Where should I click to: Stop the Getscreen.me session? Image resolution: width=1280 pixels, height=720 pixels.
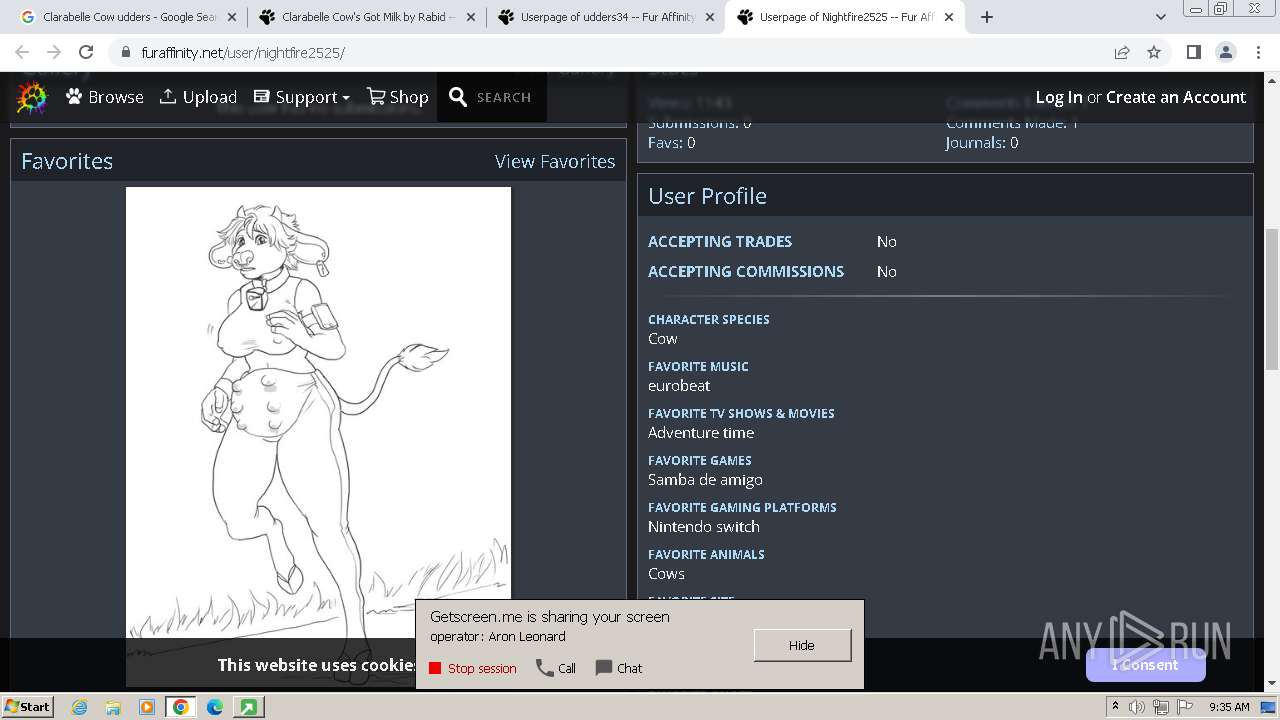(473, 668)
